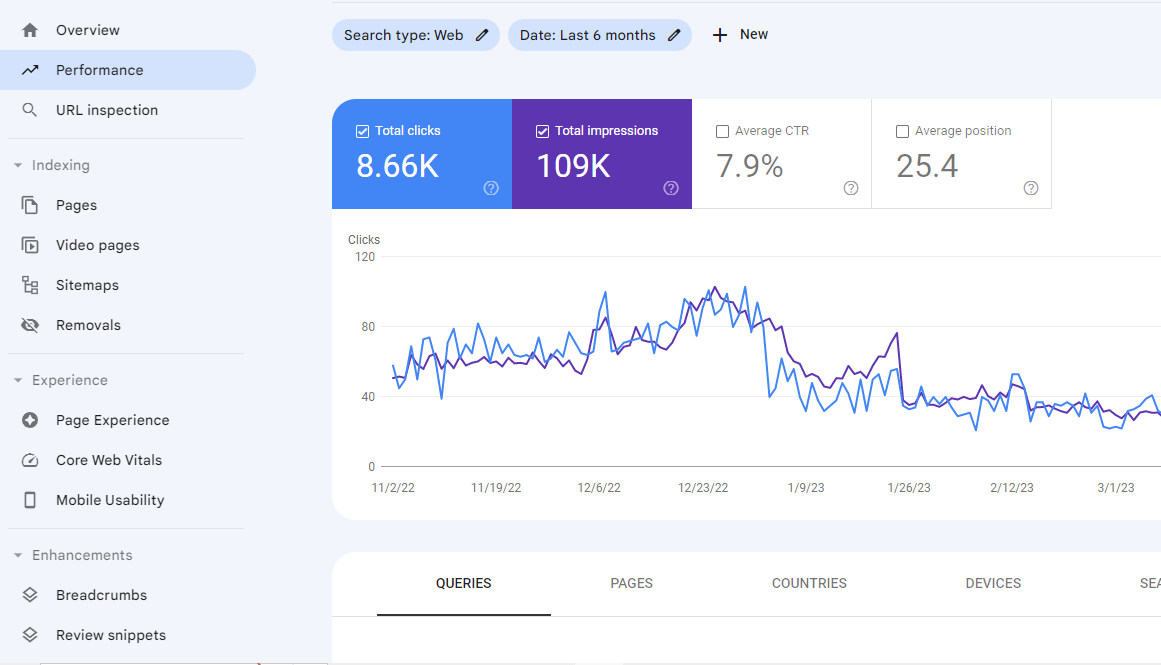Click the Overview home icon
This screenshot has width=1161, height=665.
[30, 30]
